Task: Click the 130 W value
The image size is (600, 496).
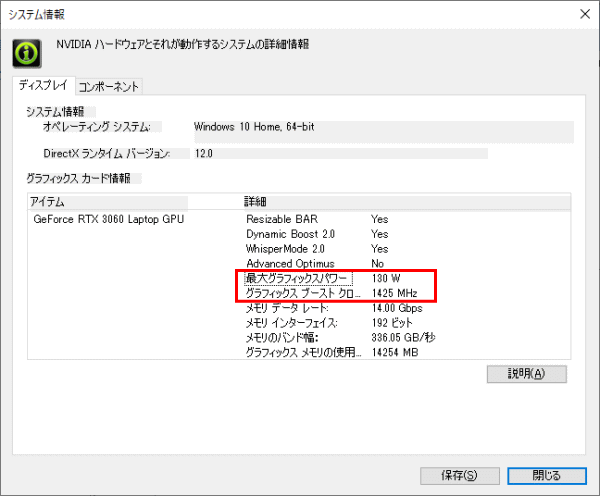Action: pyautogui.click(x=386, y=278)
